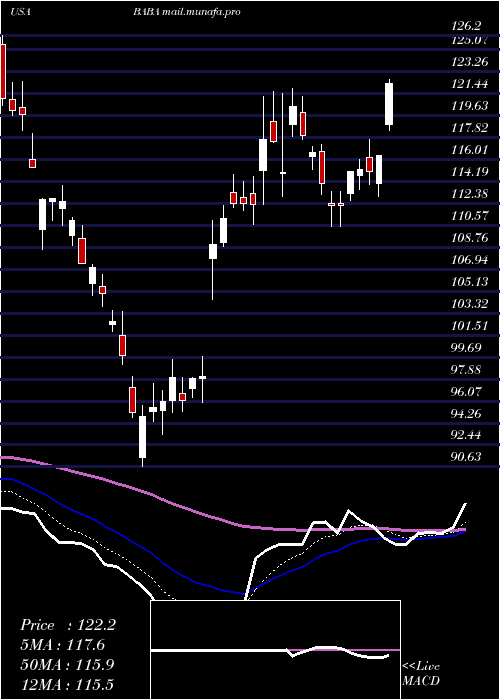
Task: Select the 94.26 price axis label
Action: point(467,413)
